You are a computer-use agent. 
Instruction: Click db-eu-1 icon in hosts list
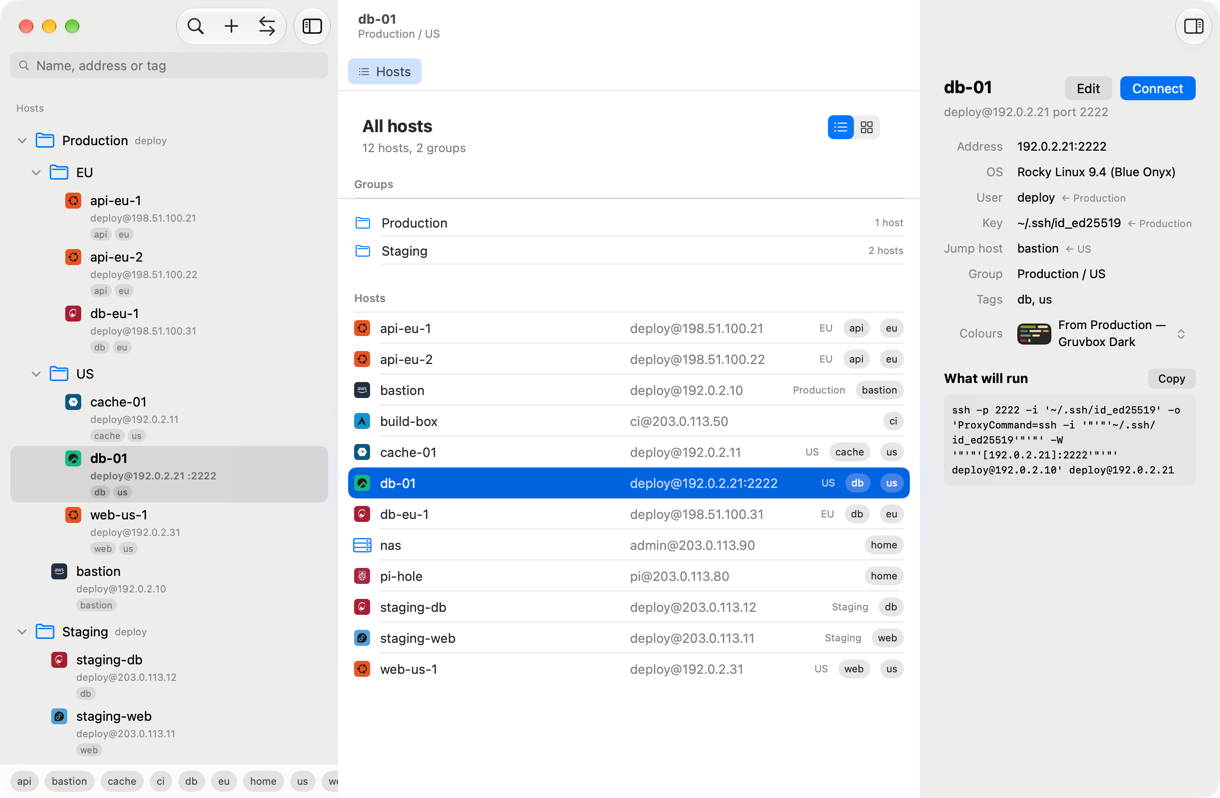(x=362, y=515)
